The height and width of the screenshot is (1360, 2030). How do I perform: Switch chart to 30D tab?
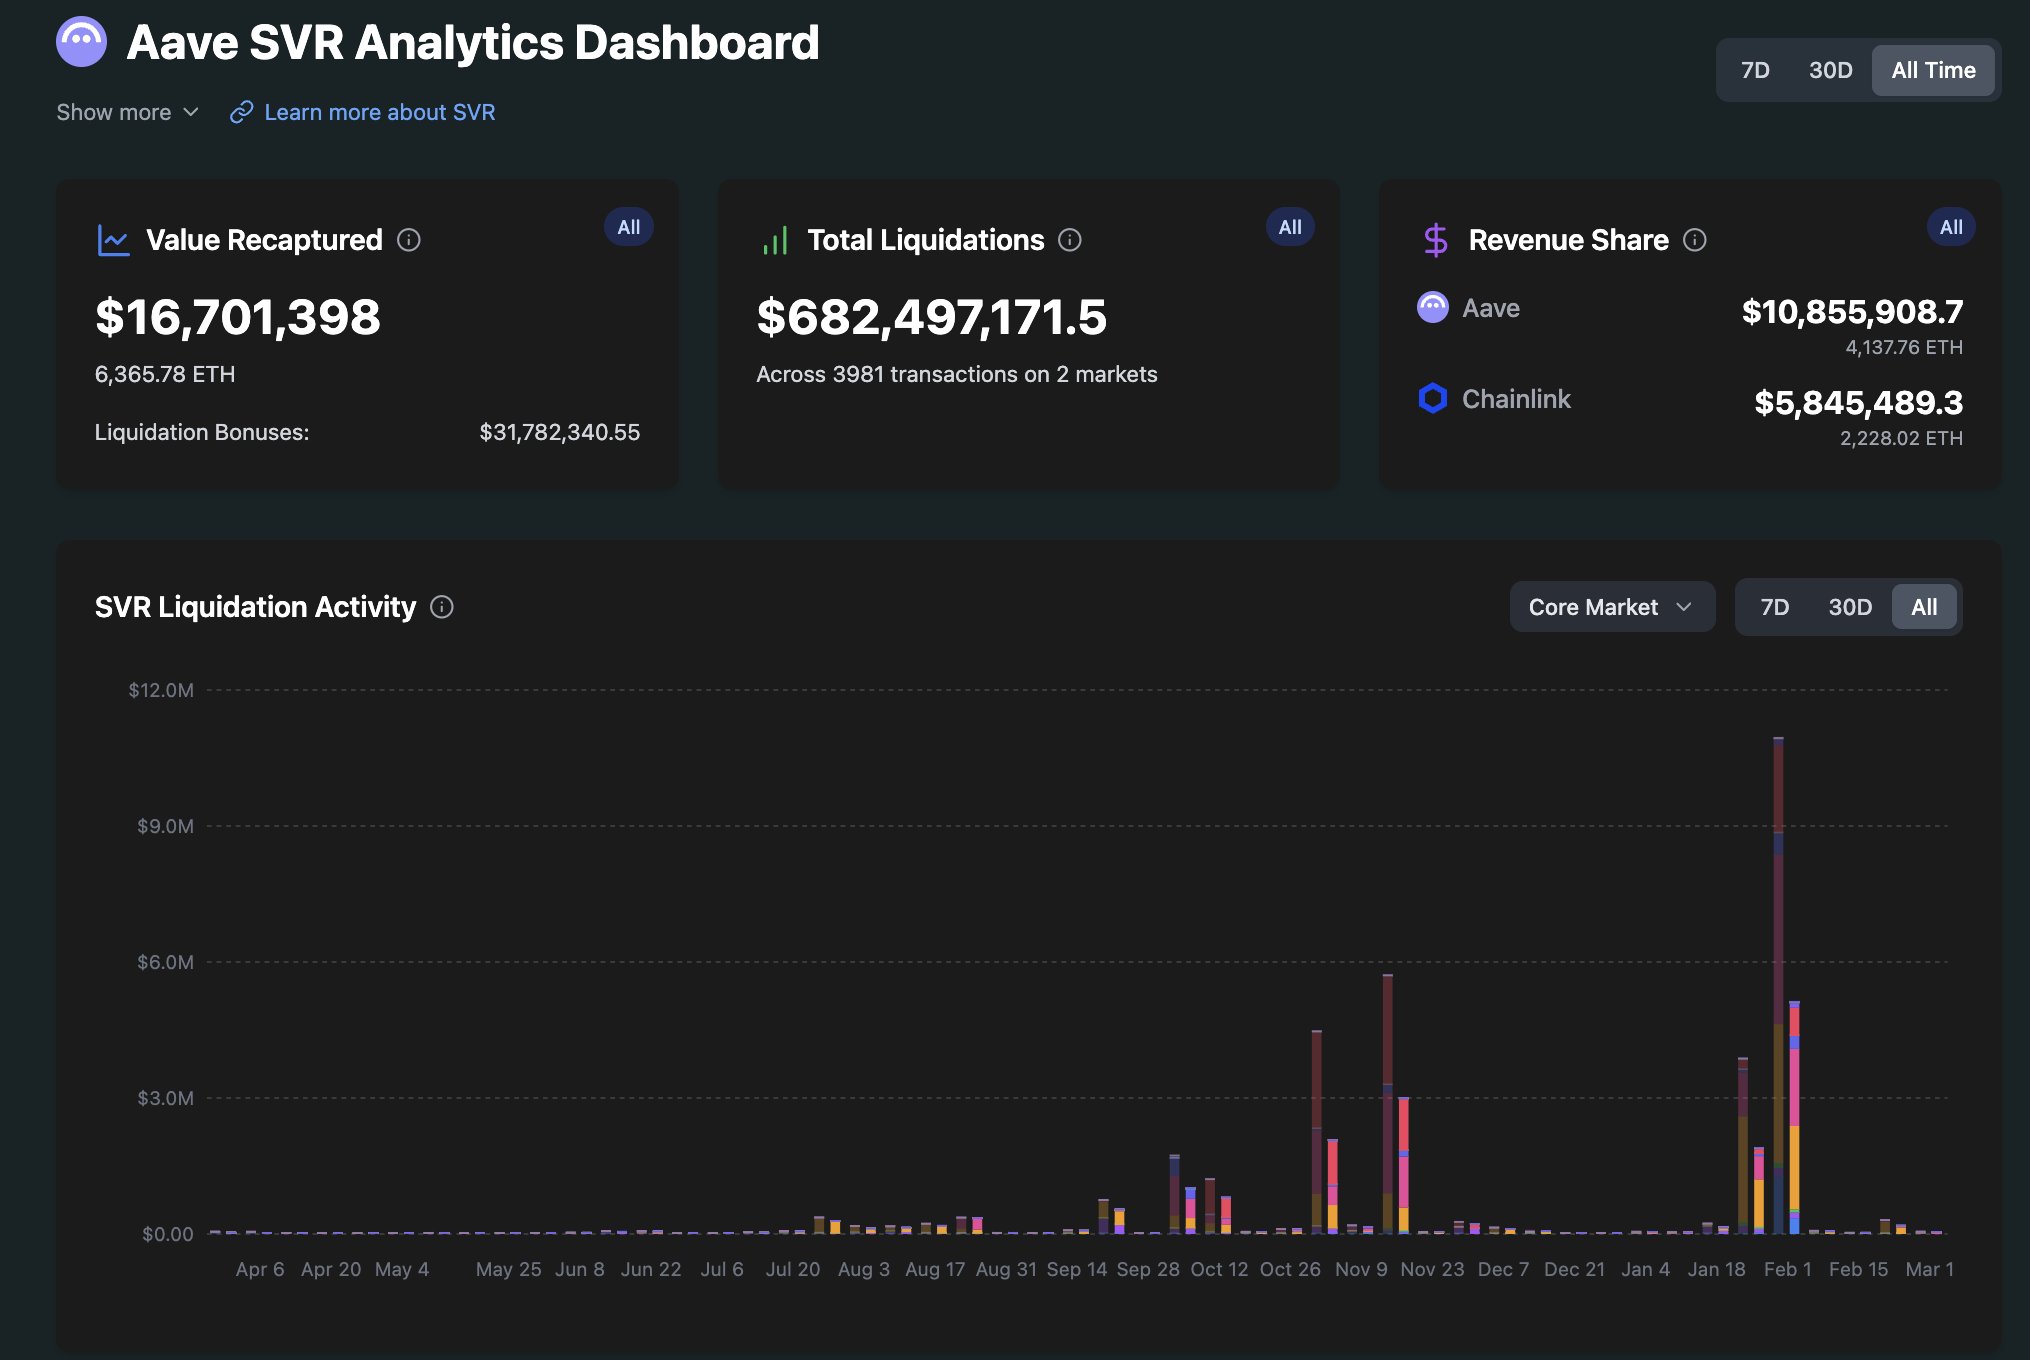(x=1849, y=607)
